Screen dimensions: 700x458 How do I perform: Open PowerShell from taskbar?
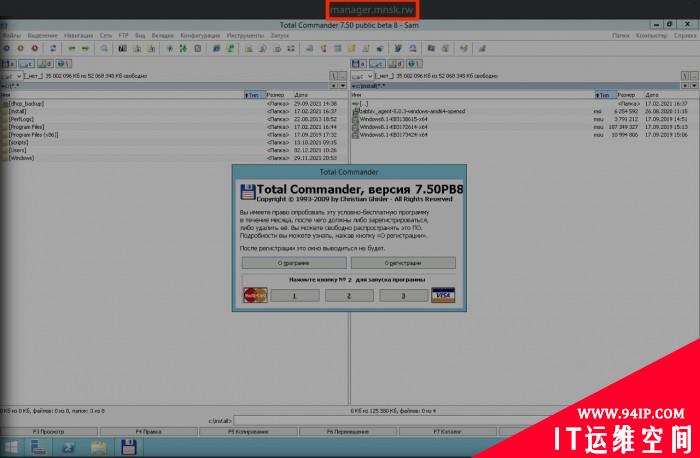coord(68,447)
